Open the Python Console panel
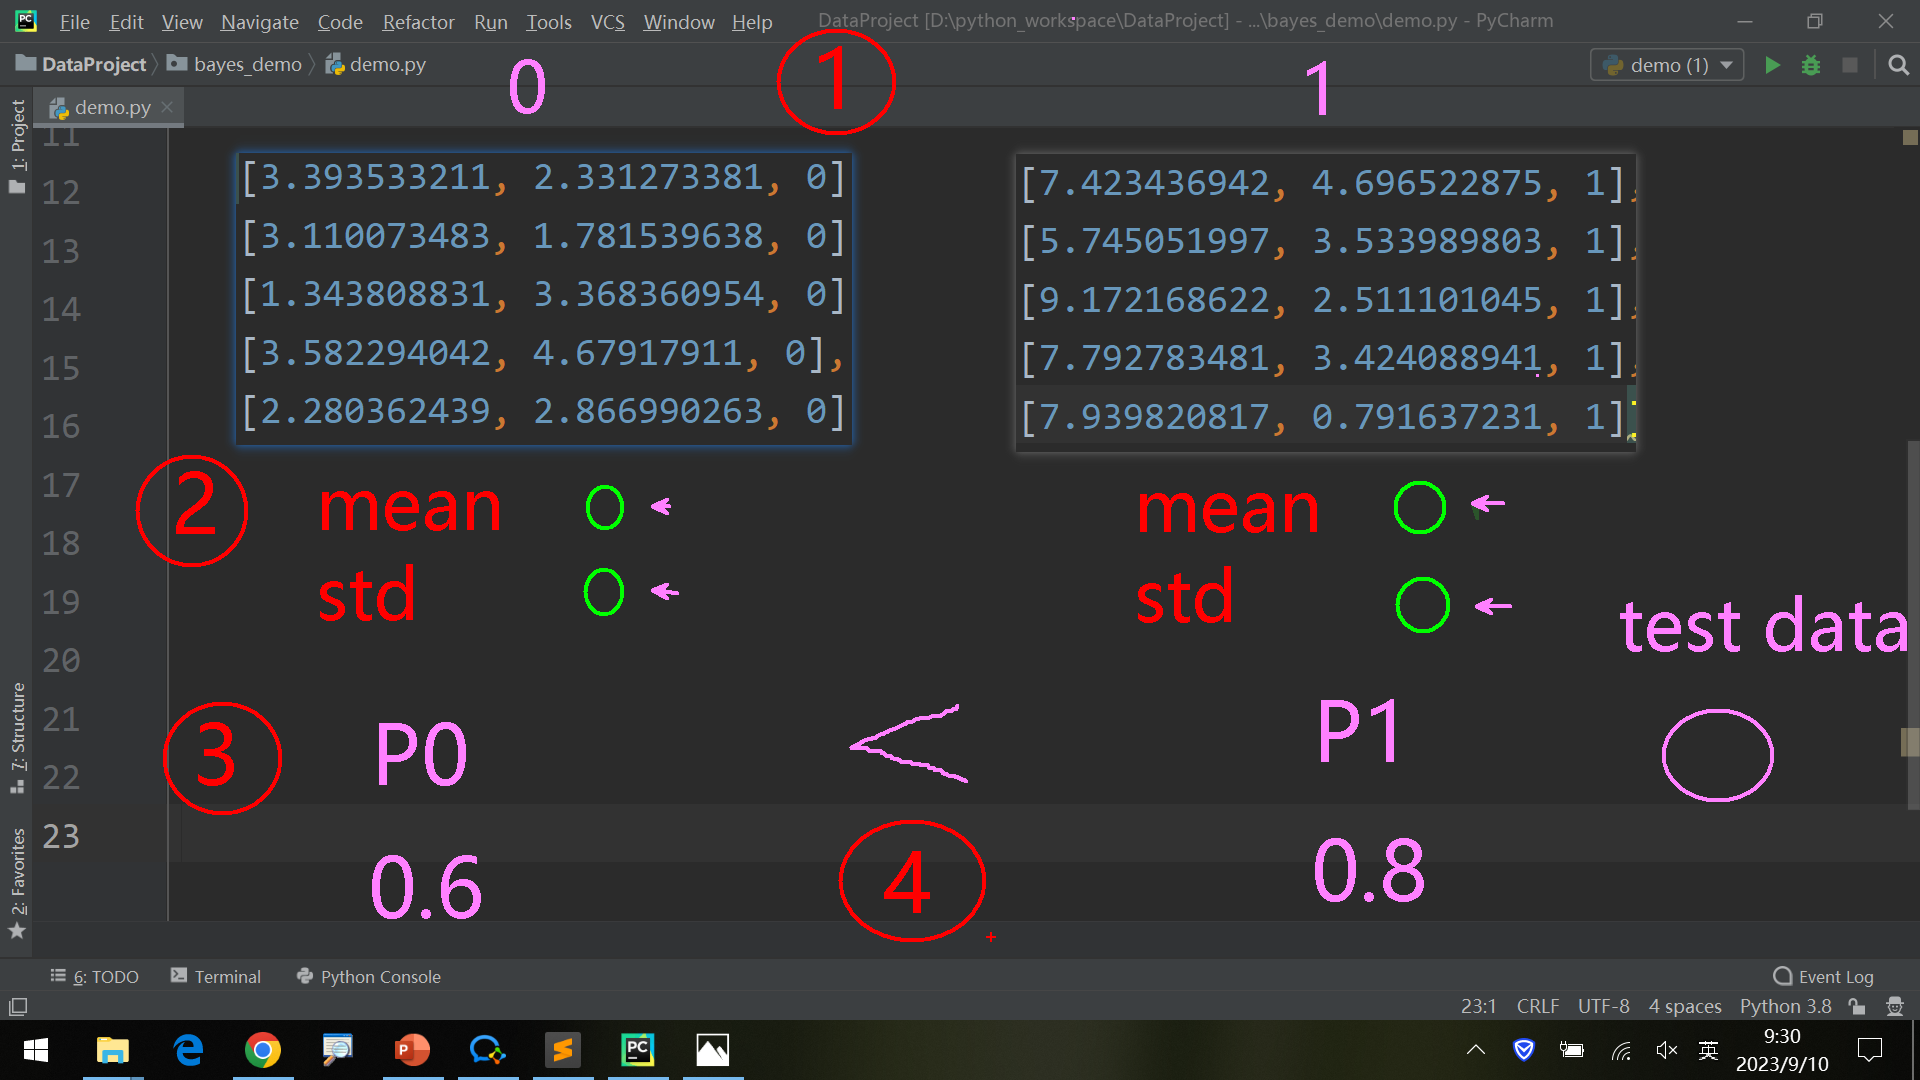 (369, 976)
